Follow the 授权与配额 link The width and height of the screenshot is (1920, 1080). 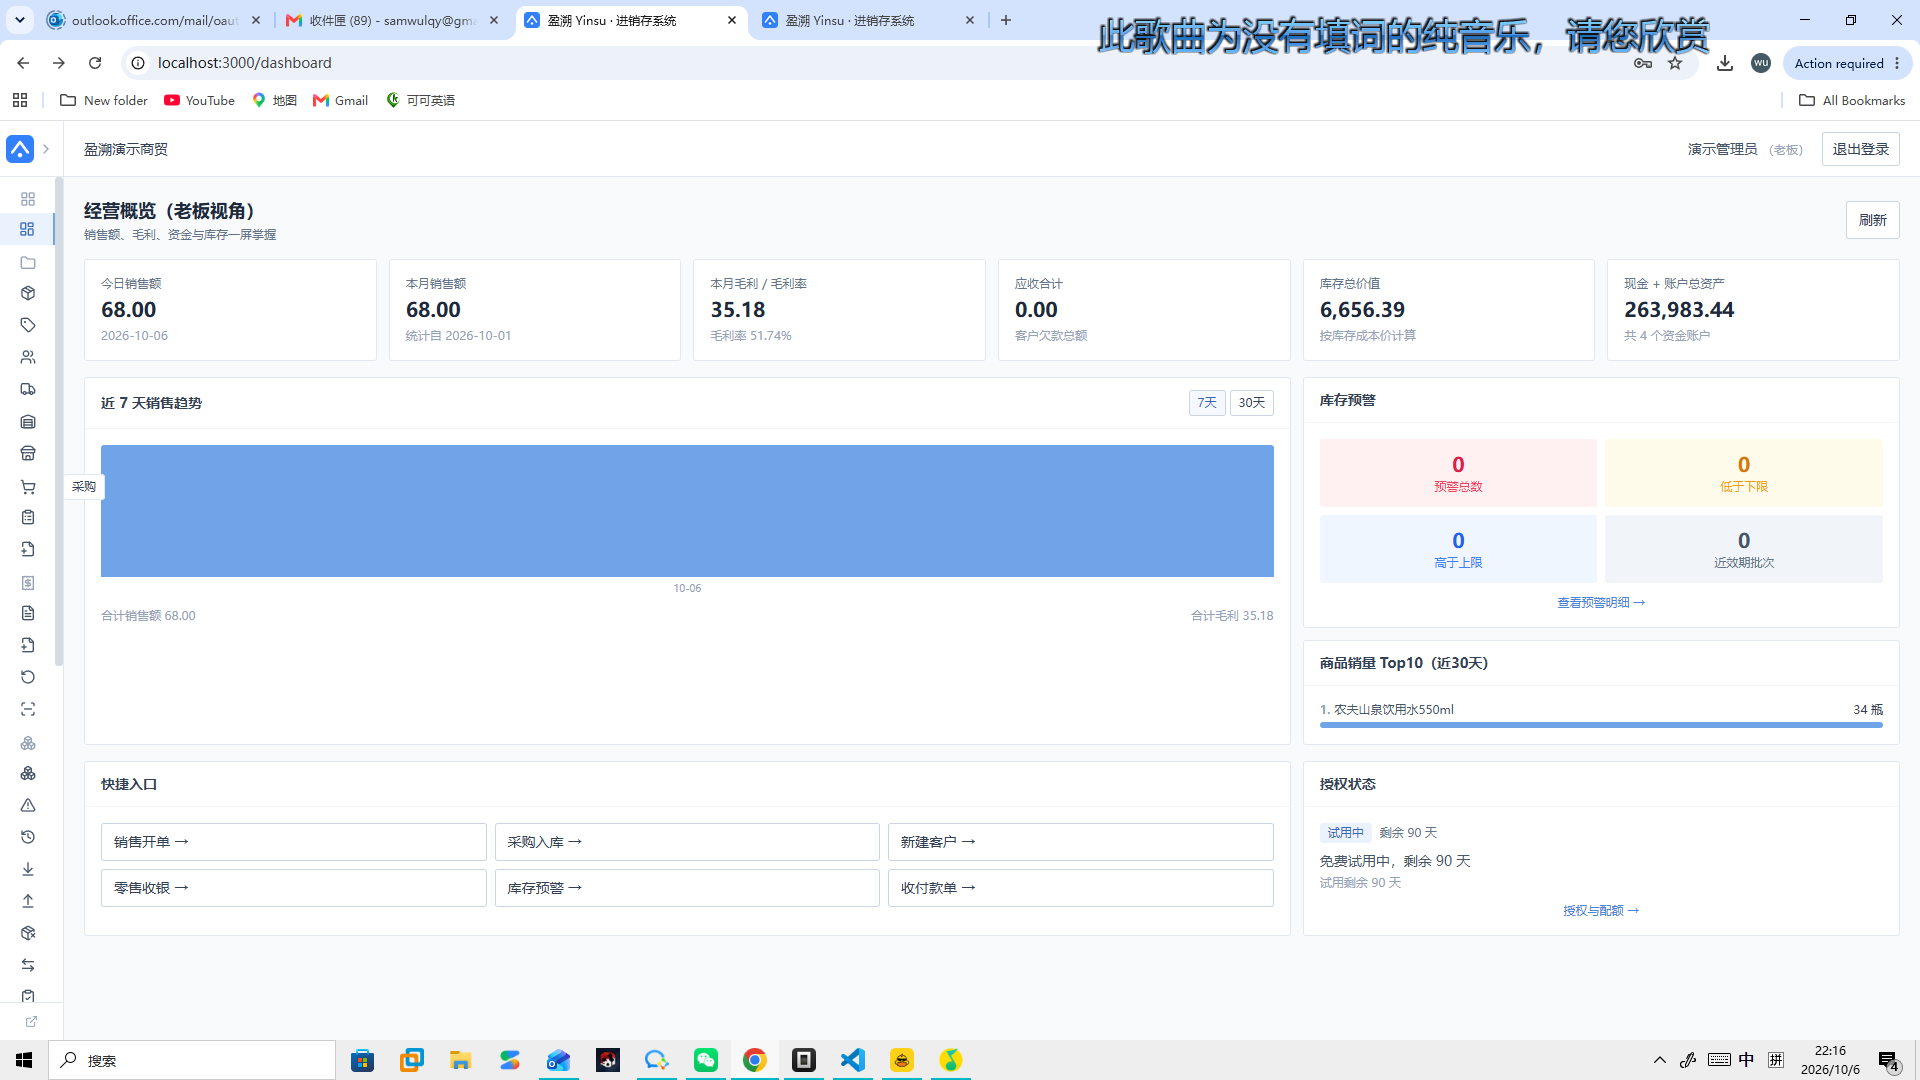coord(1600,910)
